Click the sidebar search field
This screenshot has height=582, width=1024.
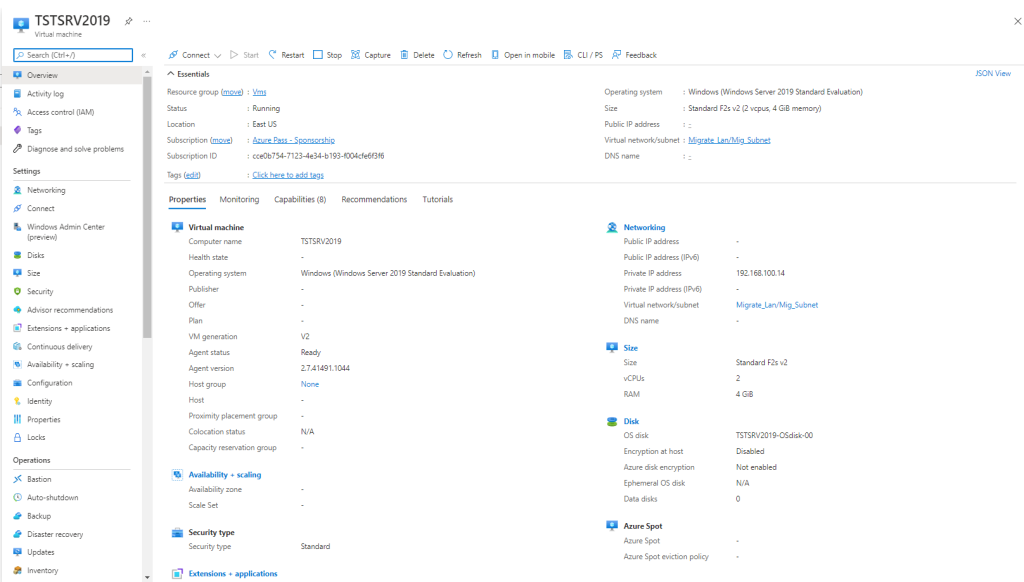(73, 55)
